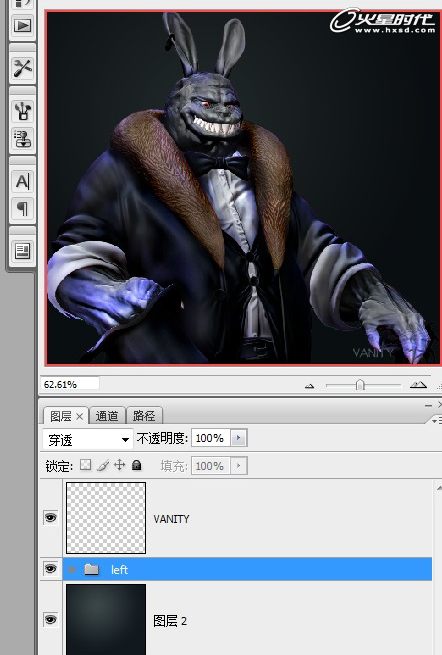This screenshot has height=655, width=442.
Task: Open the Layers panel options menu icon
Action: 437,421
